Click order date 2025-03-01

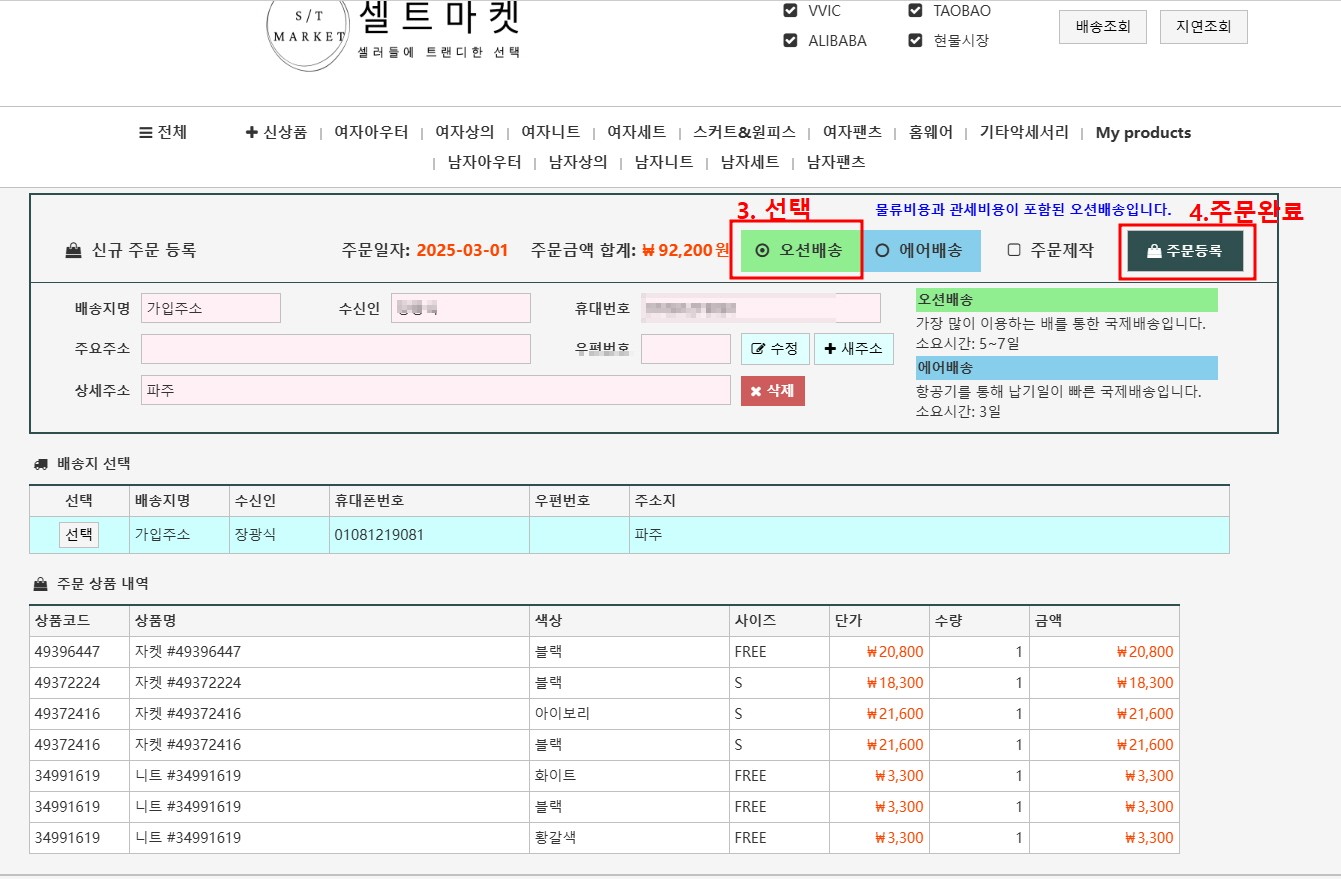pyautogui.click(x=463, y=250)
